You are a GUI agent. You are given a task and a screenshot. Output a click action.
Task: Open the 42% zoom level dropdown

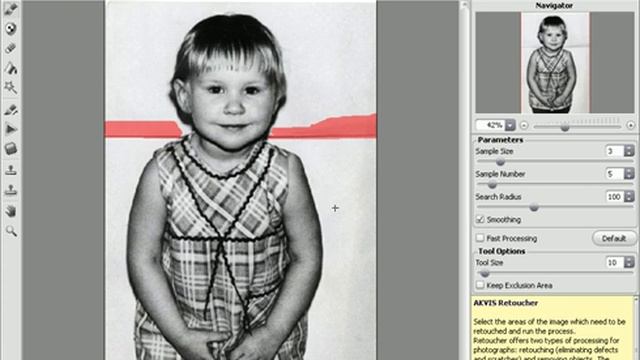pyautogui.click(x=510, y=125)
